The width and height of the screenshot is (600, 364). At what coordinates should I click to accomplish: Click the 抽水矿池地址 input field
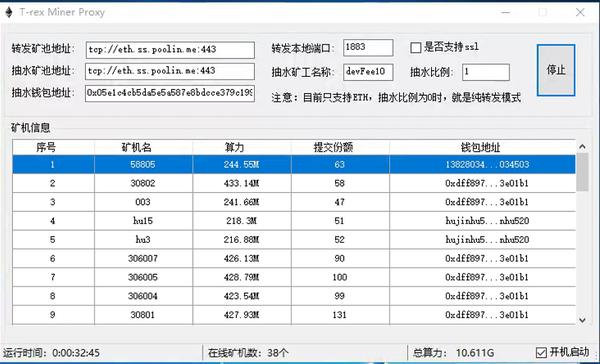click(170, 71)
